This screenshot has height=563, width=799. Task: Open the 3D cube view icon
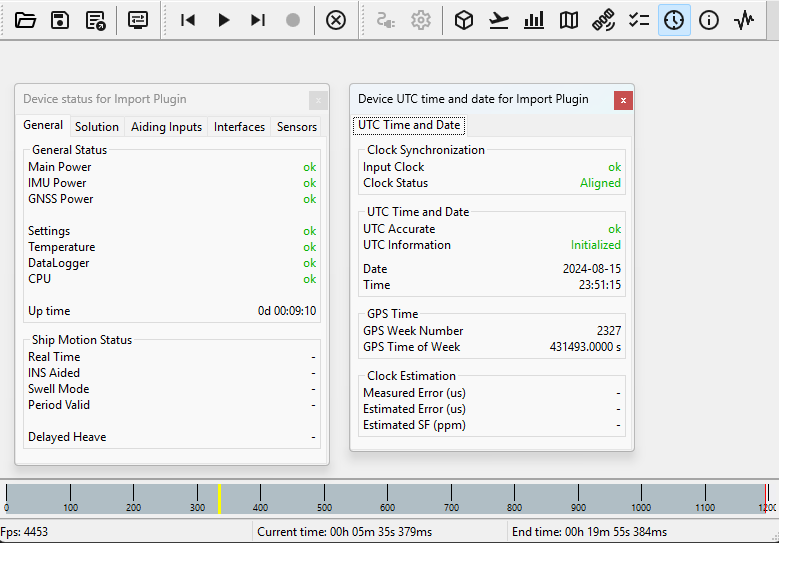464,20
